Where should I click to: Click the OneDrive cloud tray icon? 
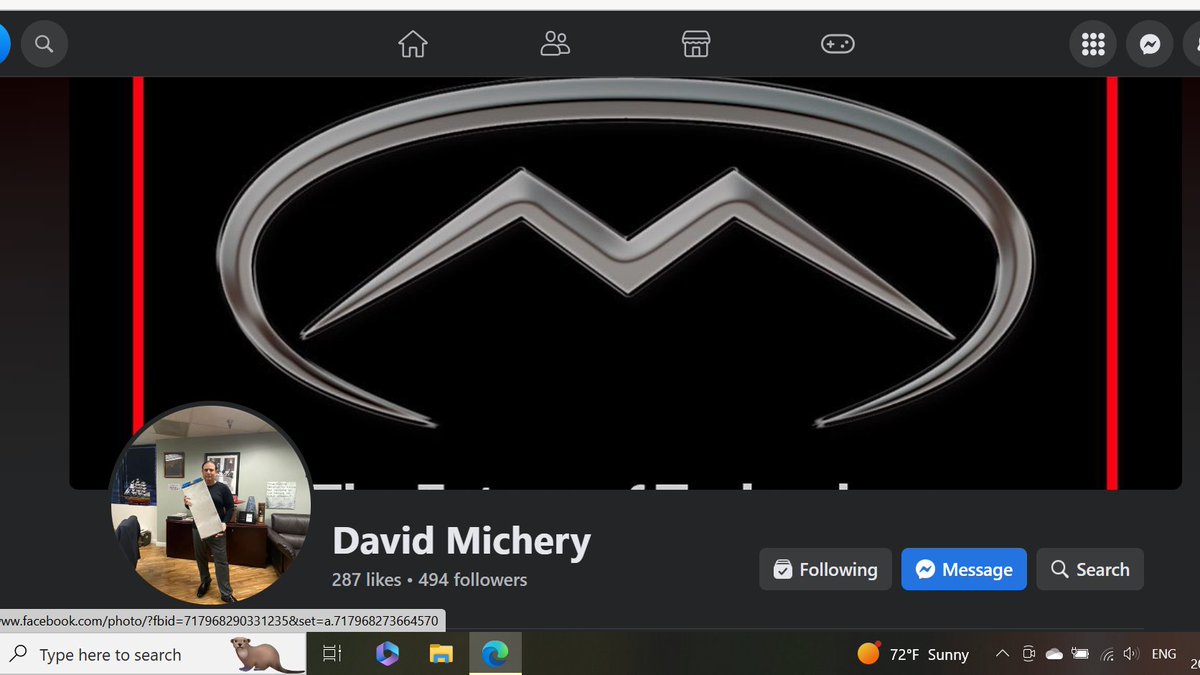point(1054,654)
